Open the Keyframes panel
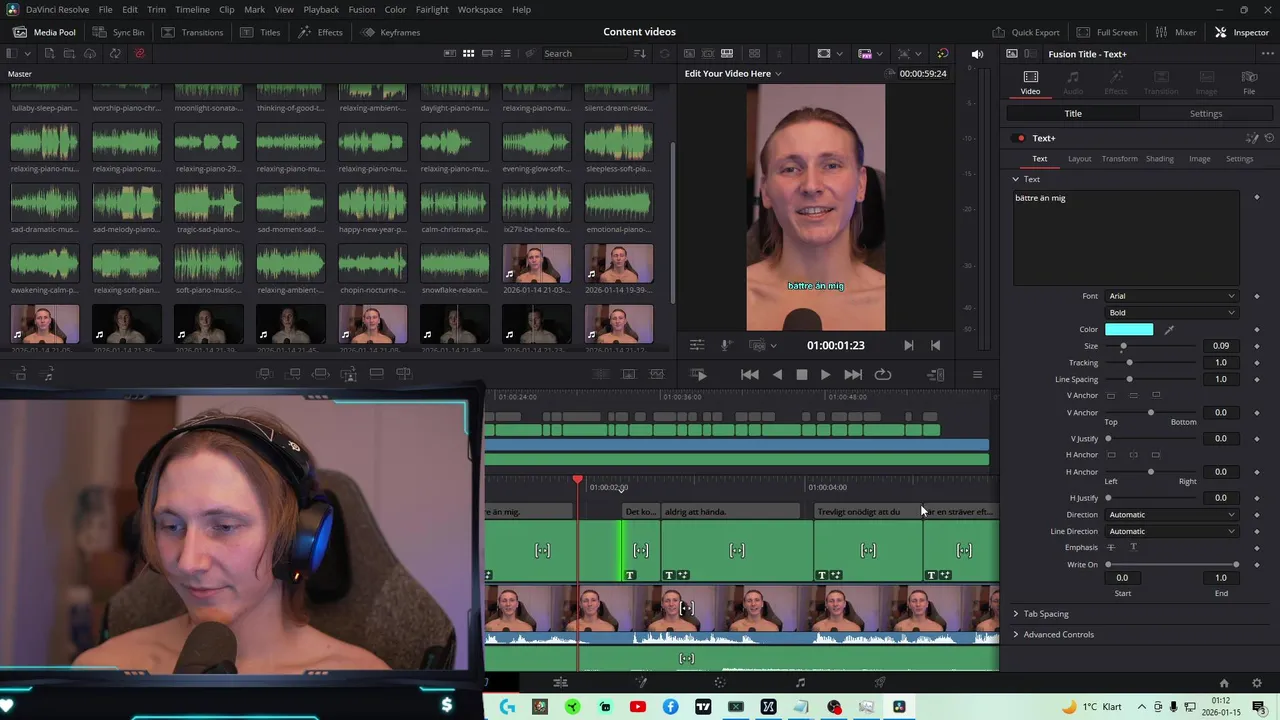The width and height of the screenshot is (1280, 720). click(391, 32)
